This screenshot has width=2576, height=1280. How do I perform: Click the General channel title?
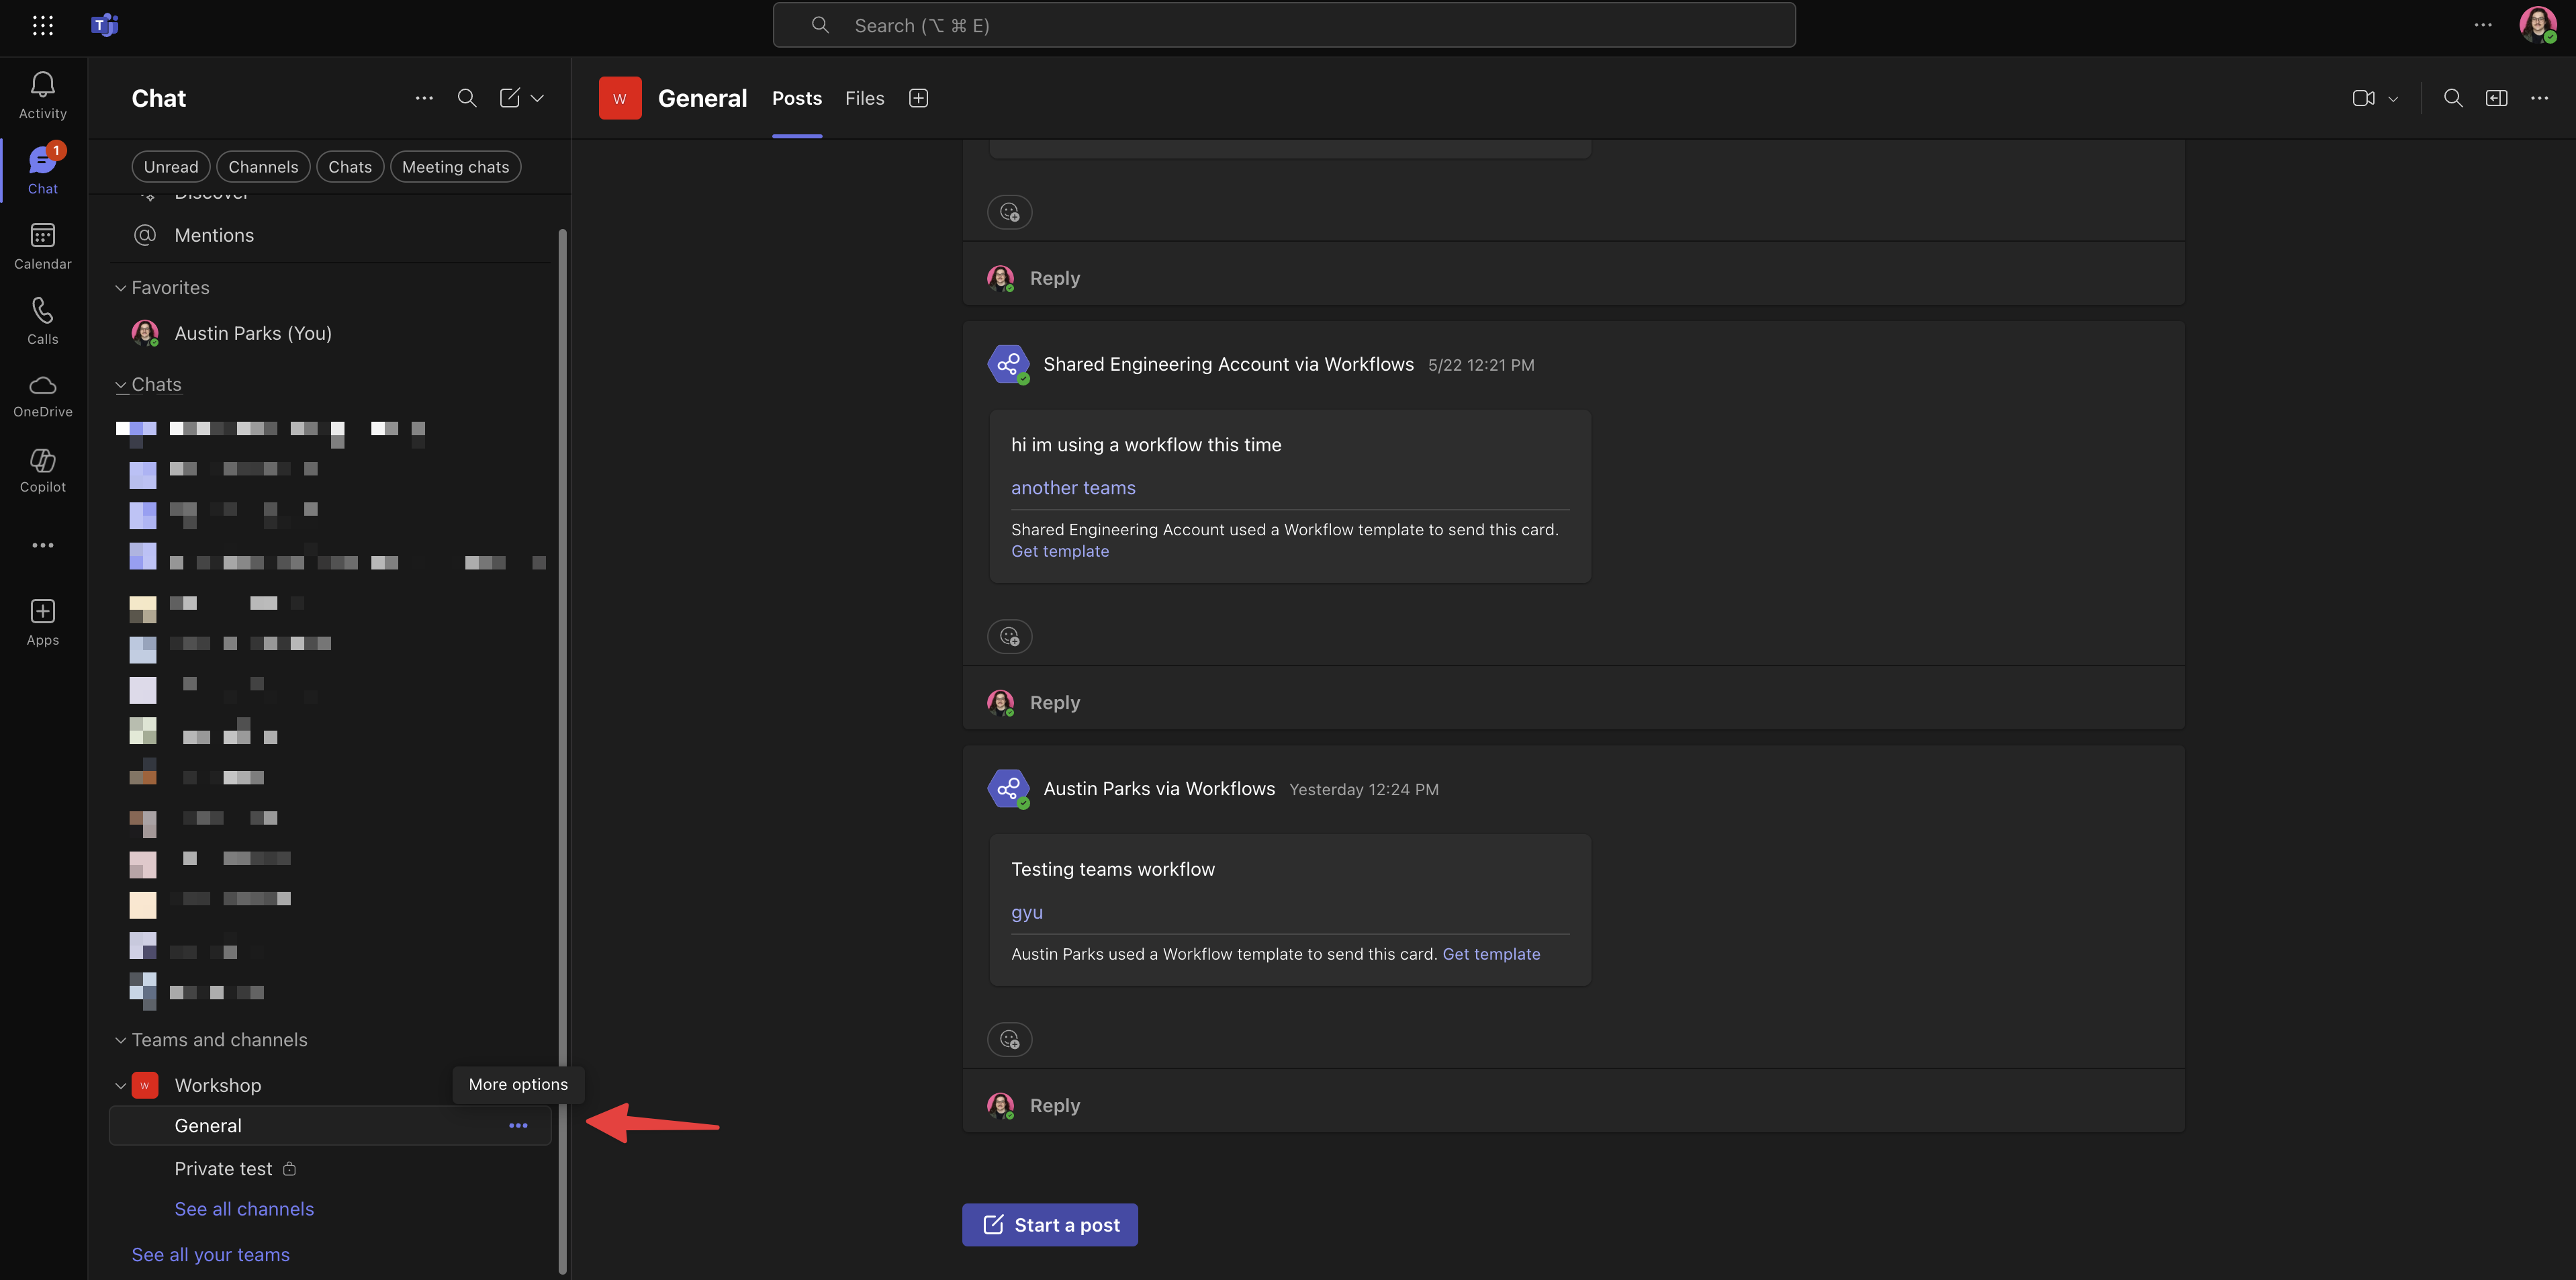pos(702,98)
